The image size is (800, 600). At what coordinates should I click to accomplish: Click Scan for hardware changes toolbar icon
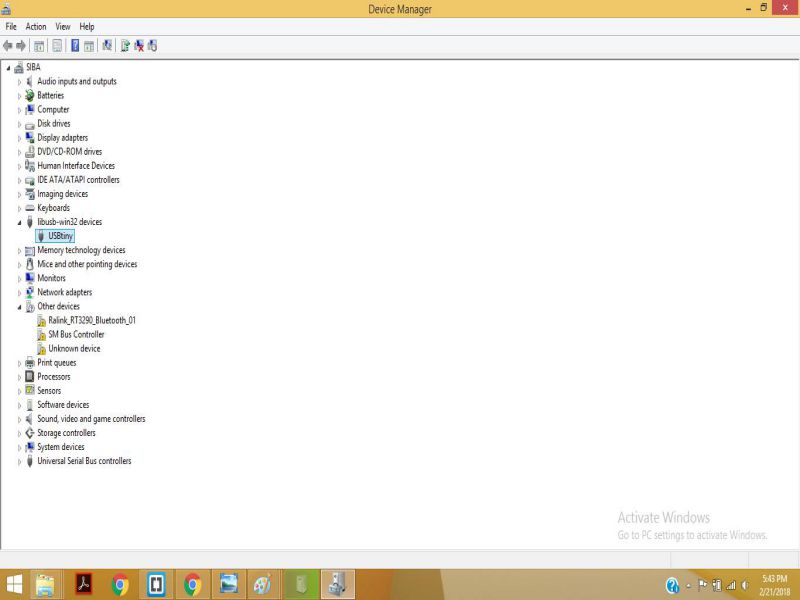click(107, 45)
